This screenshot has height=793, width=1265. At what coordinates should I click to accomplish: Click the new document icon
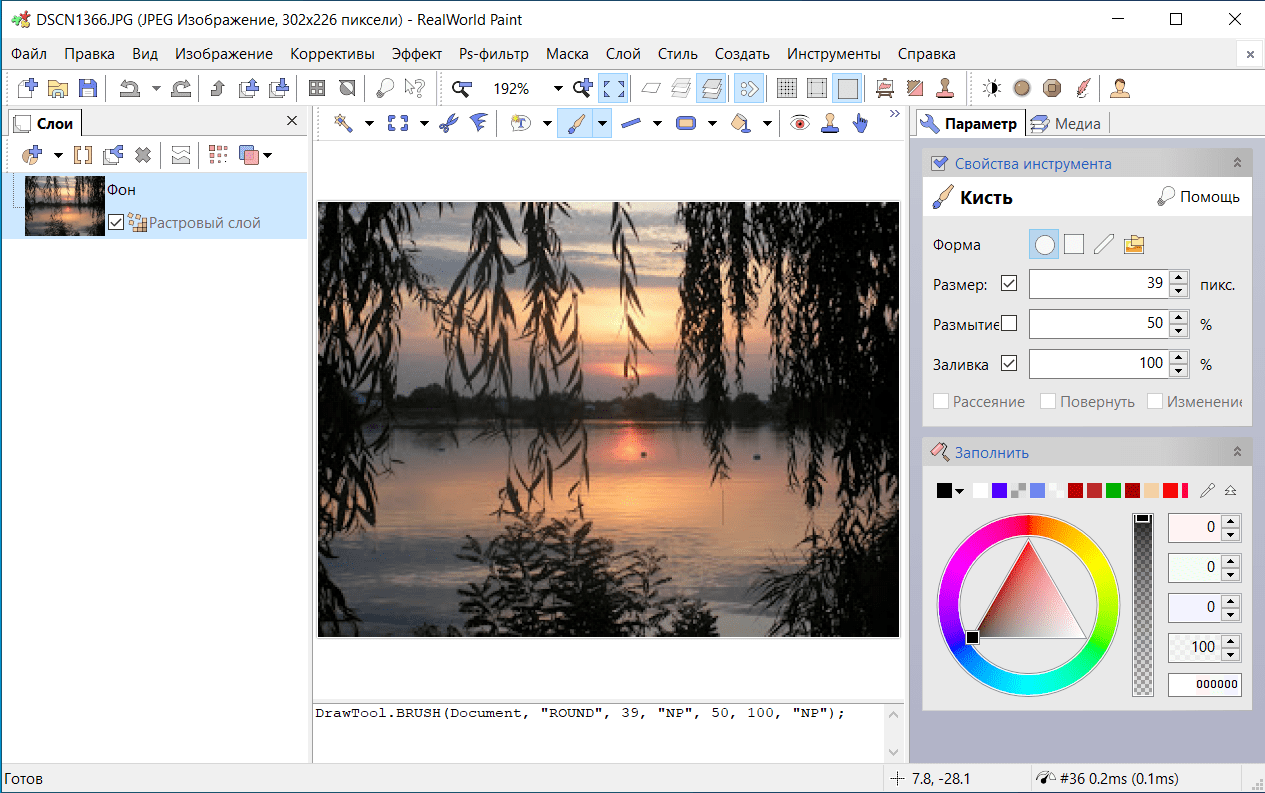(28, 88)
